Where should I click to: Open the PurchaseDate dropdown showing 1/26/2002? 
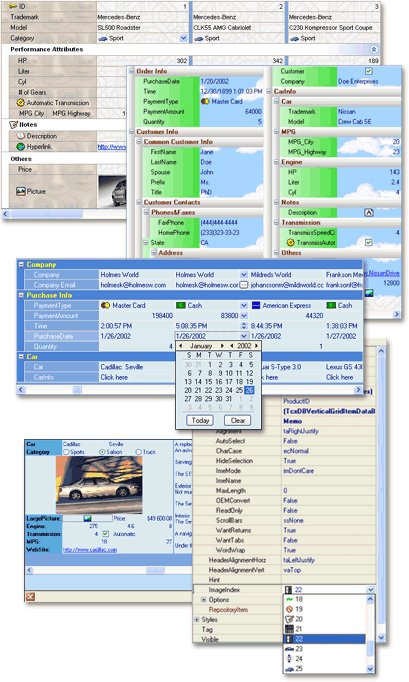(x=244, y=336)
